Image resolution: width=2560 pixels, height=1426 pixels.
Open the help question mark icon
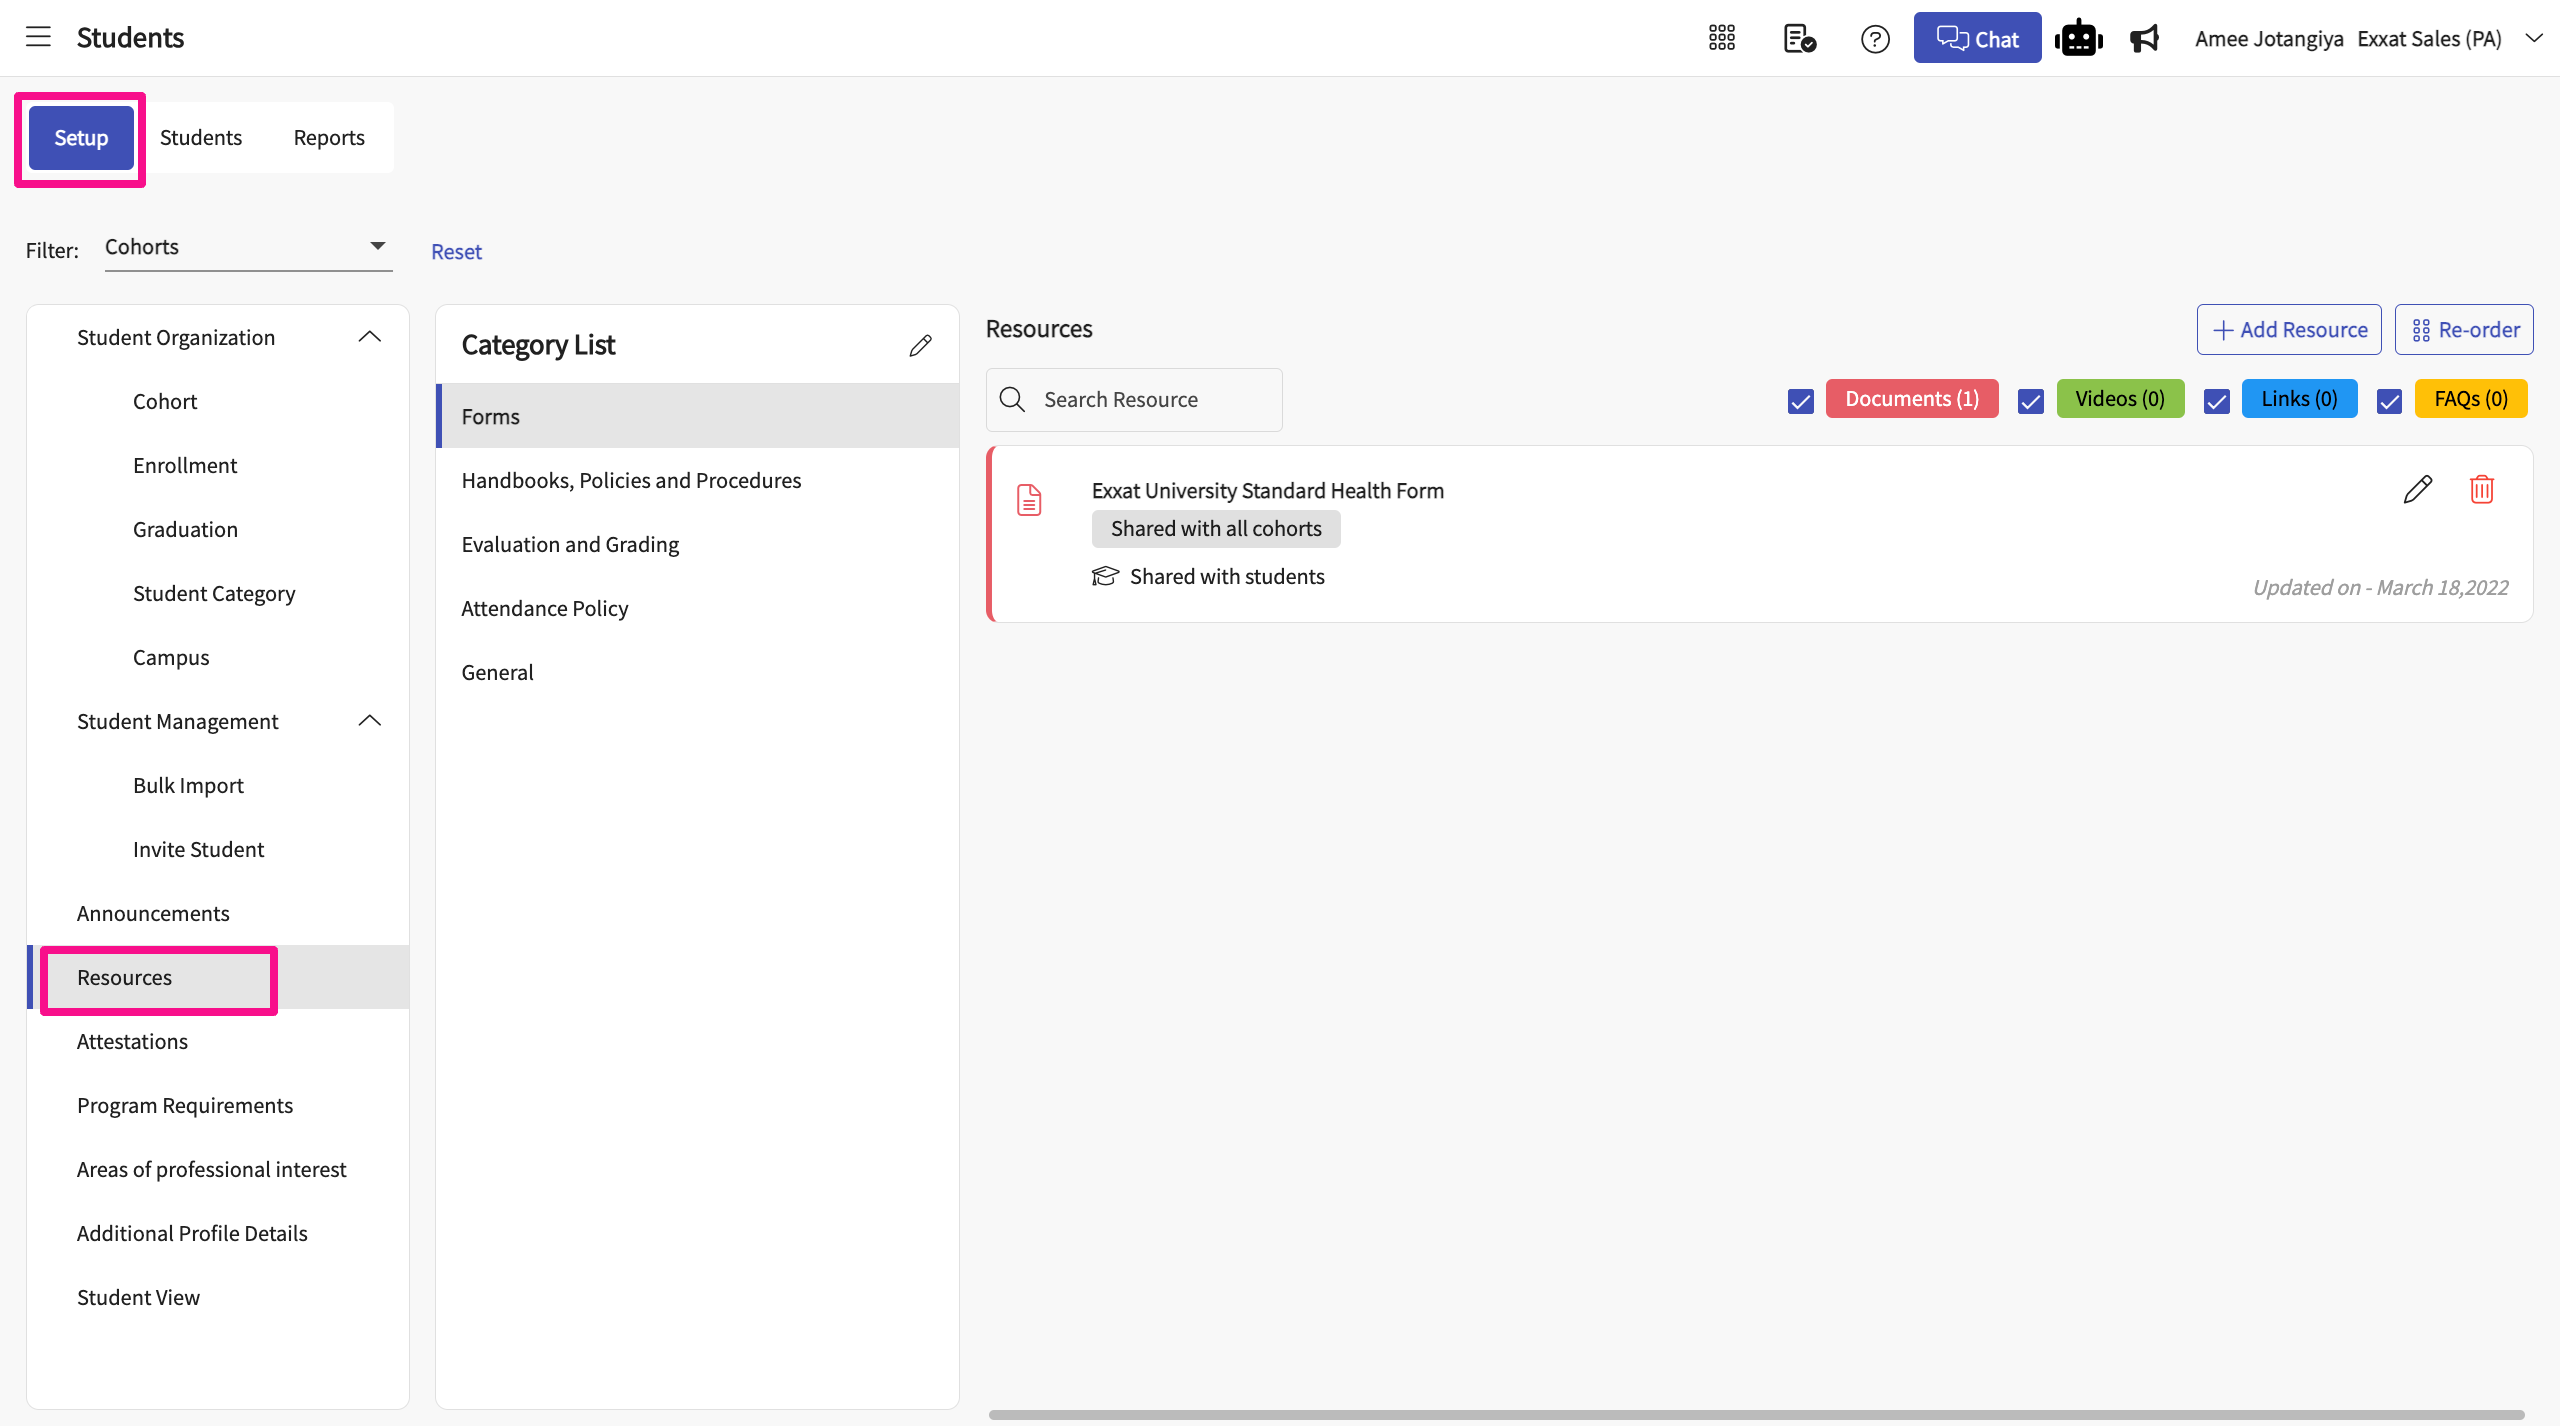(1875, 39)
